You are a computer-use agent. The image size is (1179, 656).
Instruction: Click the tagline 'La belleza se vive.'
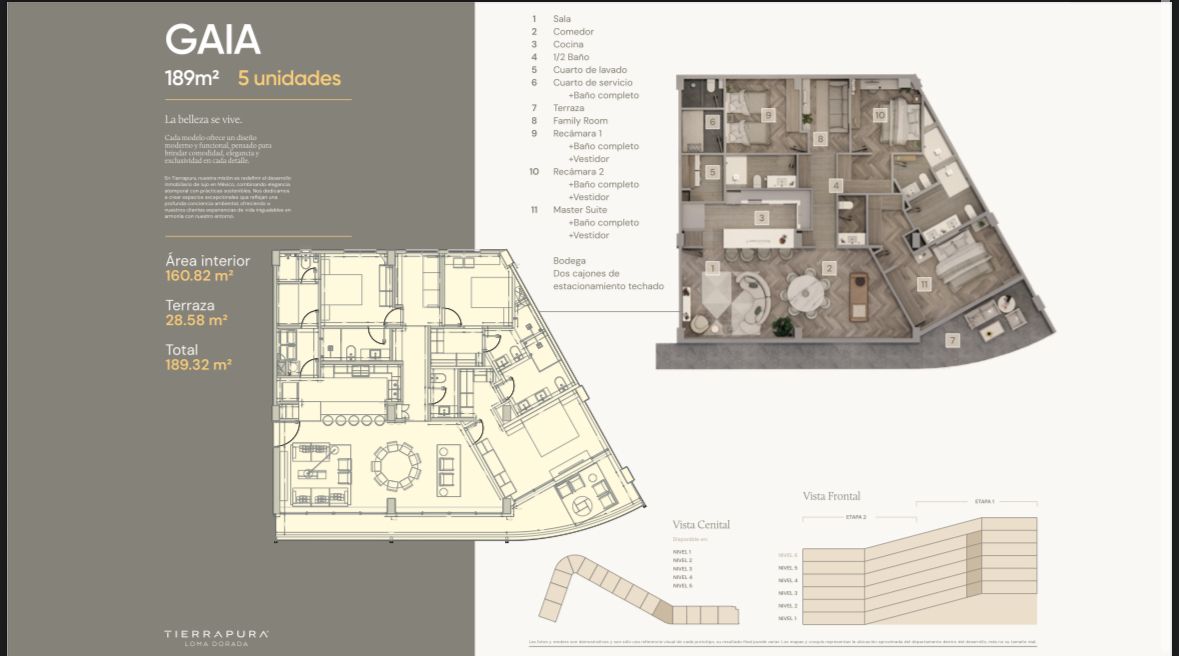204,120
